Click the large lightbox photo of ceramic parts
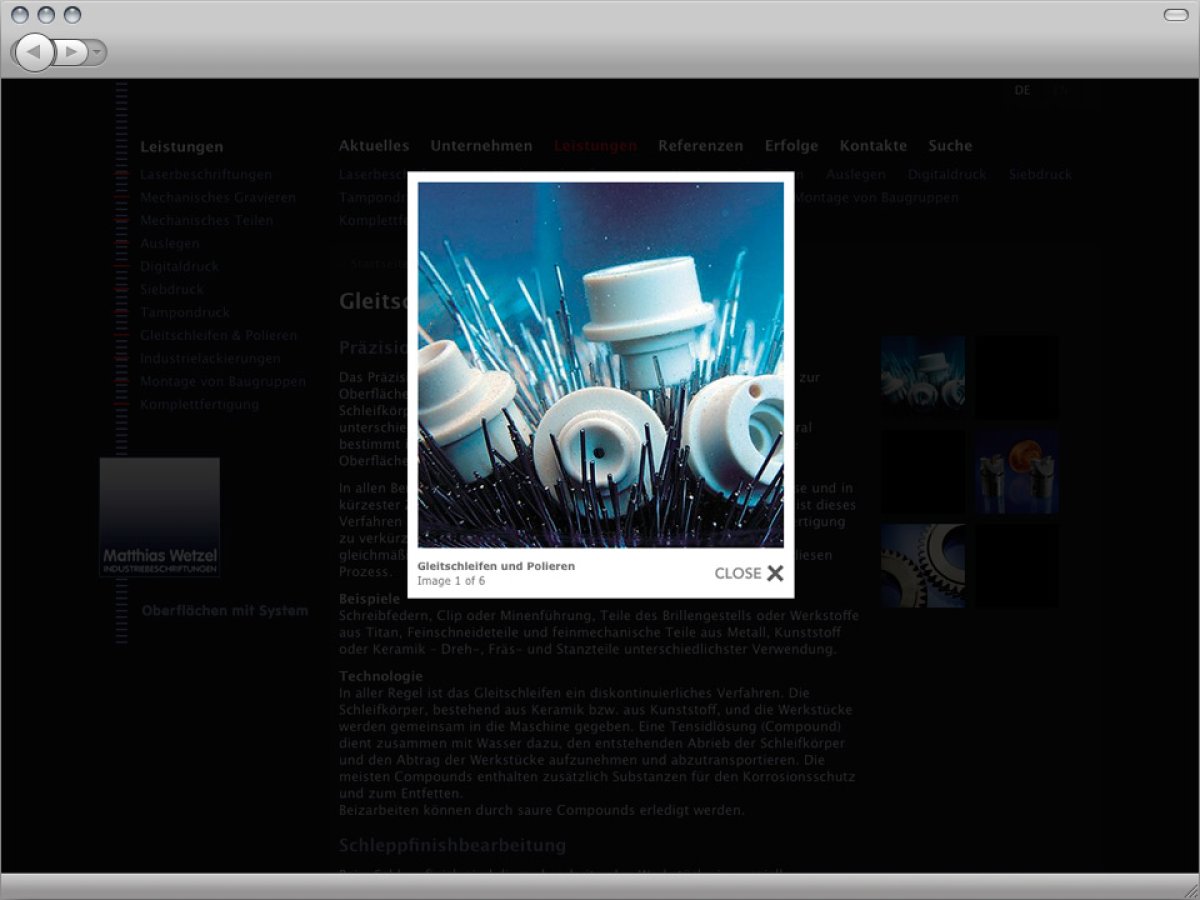 [x=601, y=364]
